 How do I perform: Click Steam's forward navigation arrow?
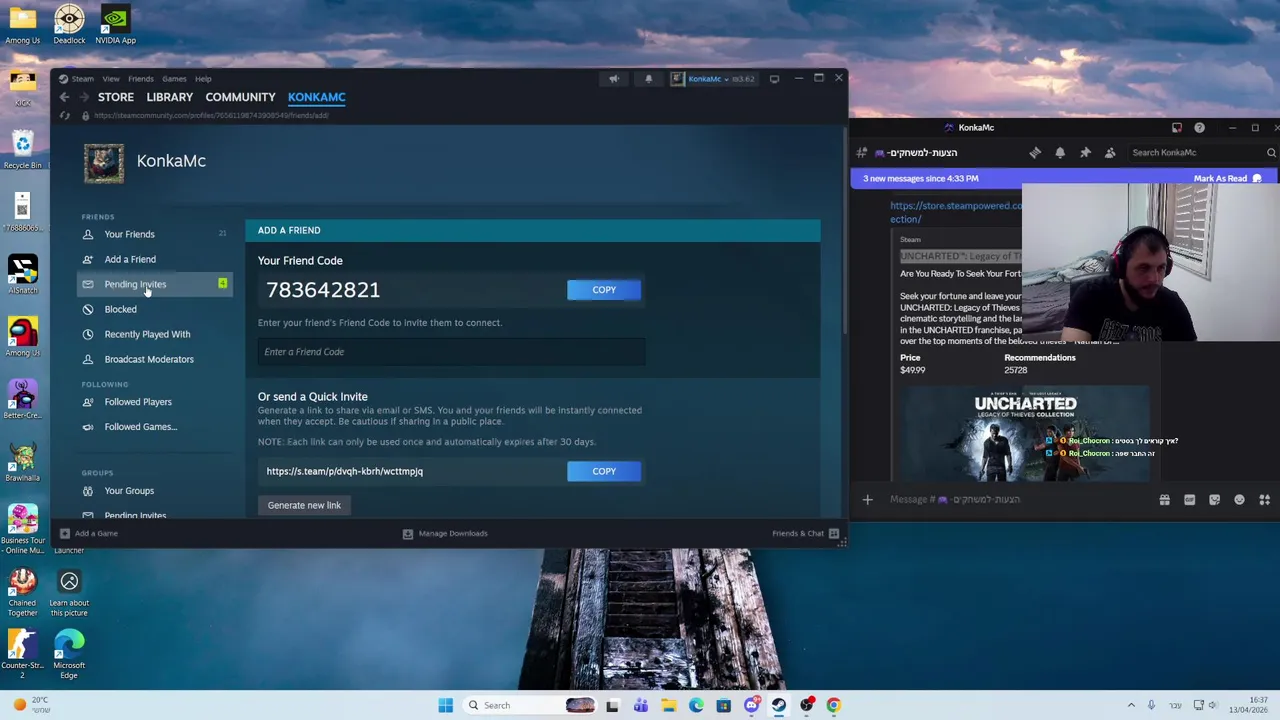click(84, 97)
